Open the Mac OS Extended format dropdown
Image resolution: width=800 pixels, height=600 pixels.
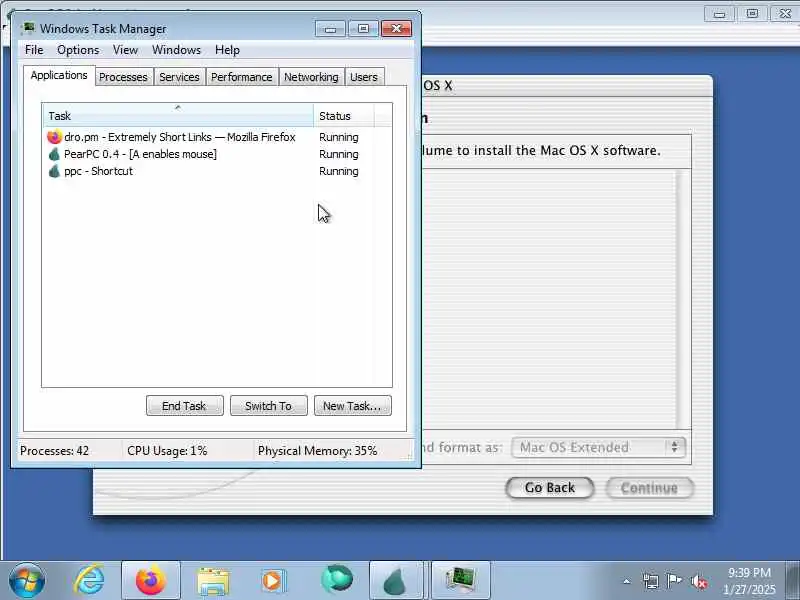[598, 447]
